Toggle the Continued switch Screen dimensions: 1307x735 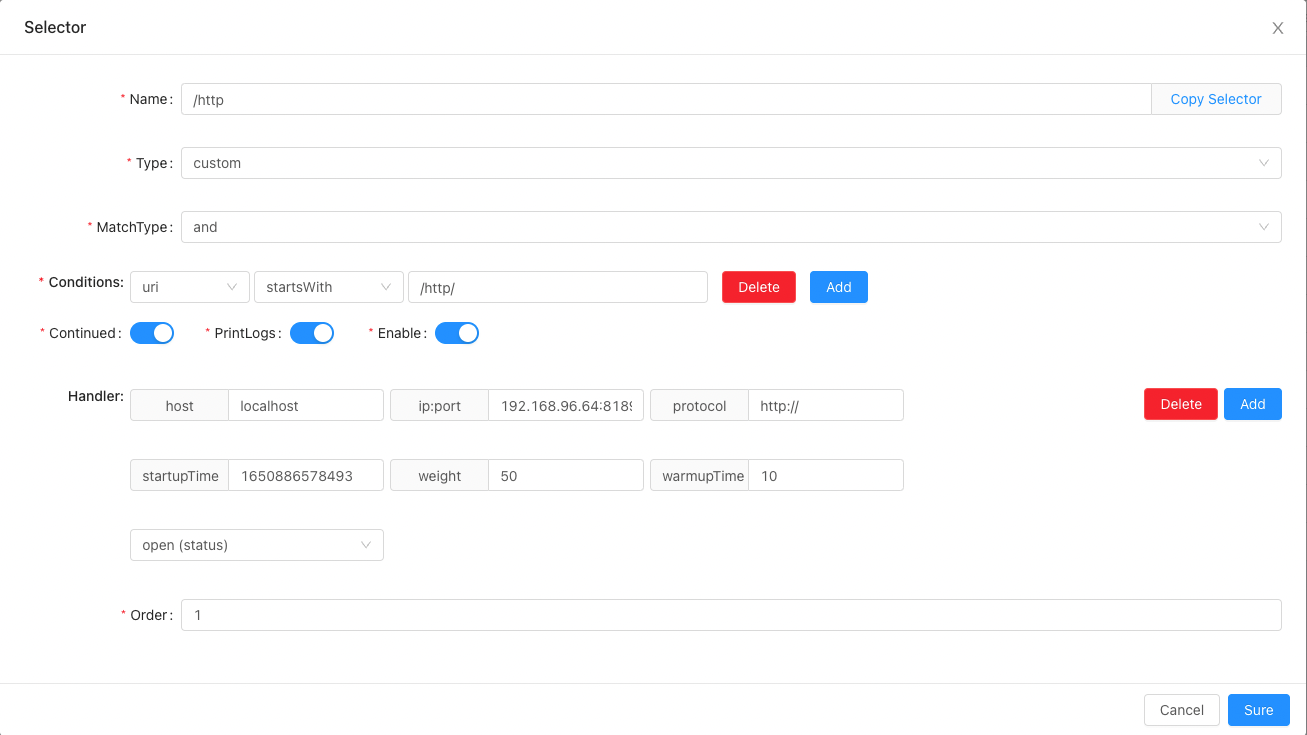click(x=152, y=333)
